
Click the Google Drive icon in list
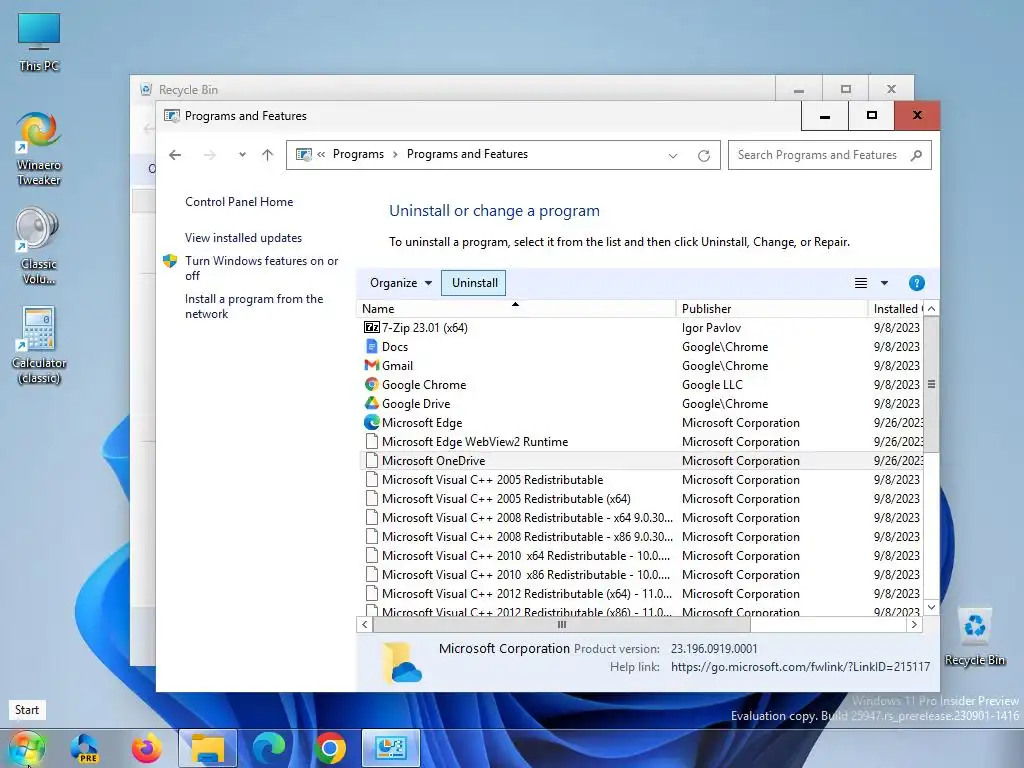click(x=372, y=403)
